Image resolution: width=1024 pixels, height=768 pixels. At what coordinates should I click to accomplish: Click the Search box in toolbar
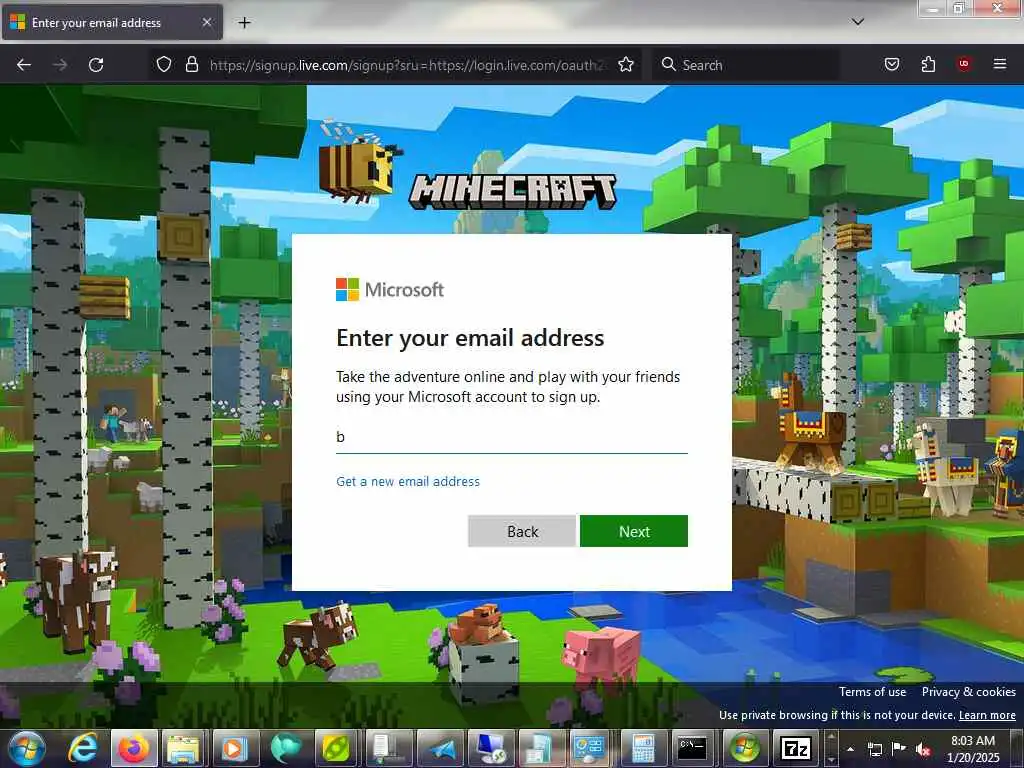tap(746, 65)
